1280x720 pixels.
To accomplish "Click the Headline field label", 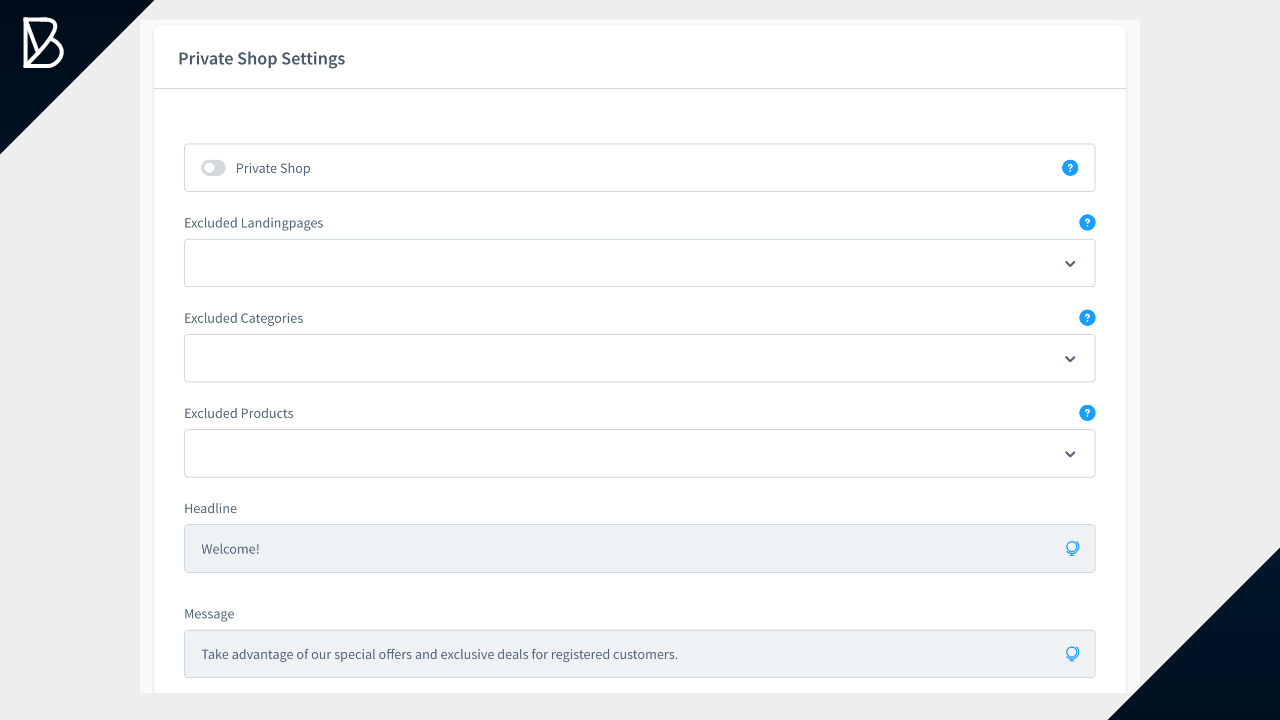I will [210, 508].
